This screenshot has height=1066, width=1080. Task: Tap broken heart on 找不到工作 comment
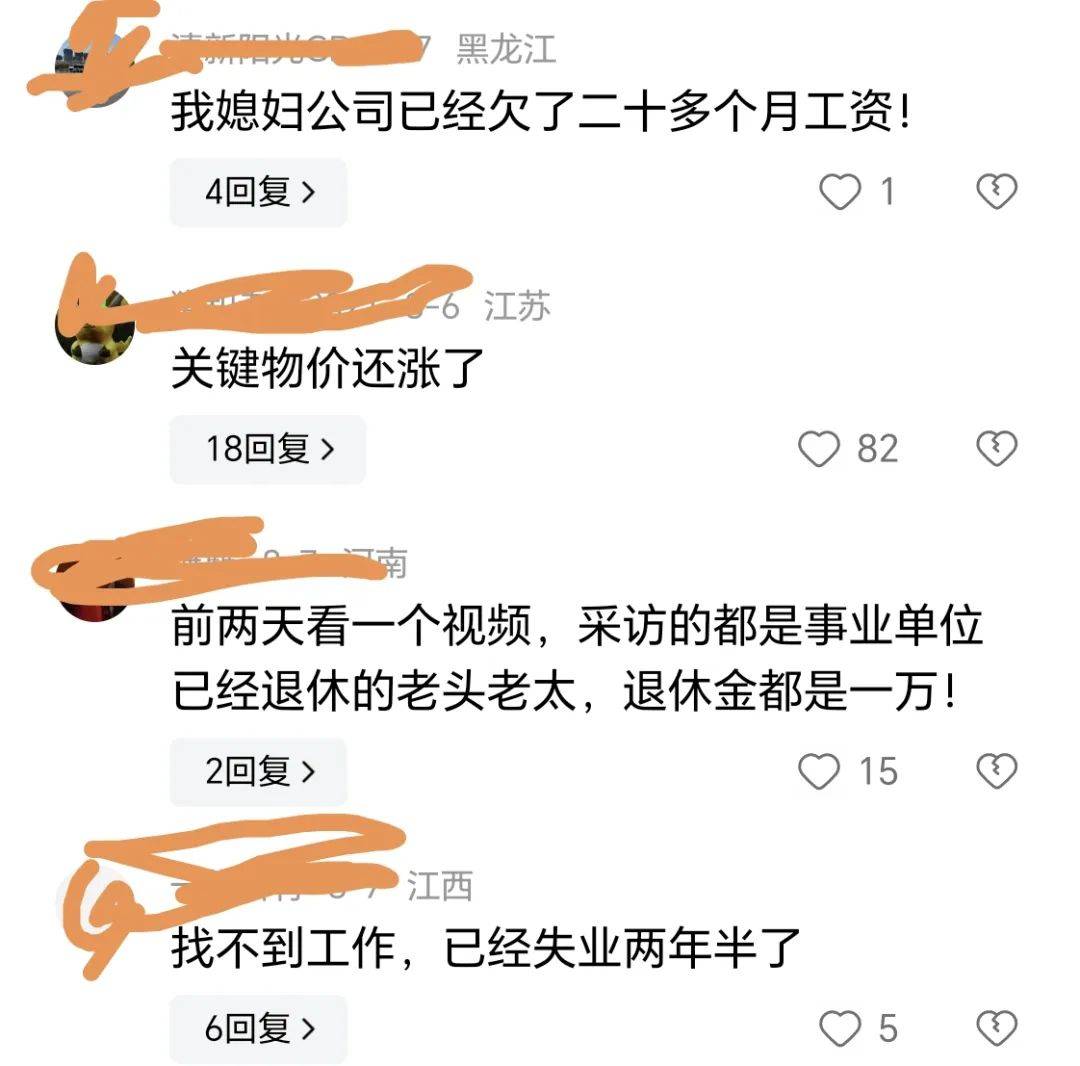[x=997, y=1029]
